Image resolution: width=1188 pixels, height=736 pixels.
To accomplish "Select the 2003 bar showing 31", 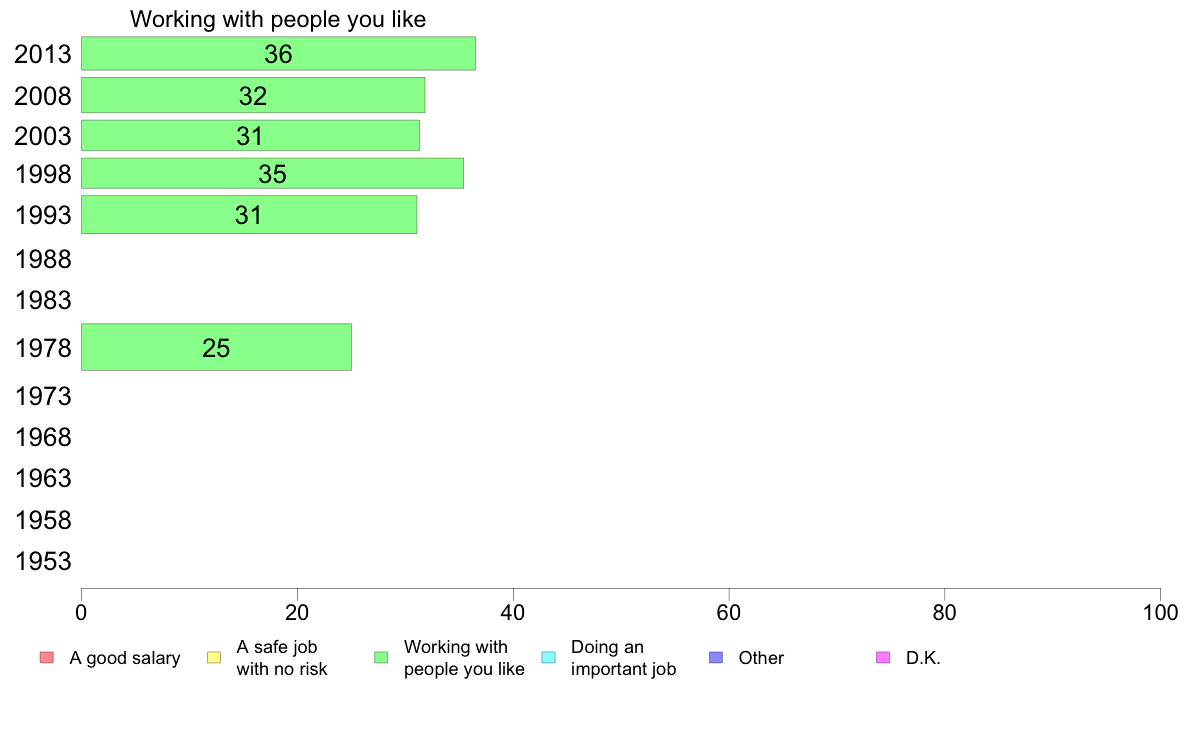I will [250, 136].
